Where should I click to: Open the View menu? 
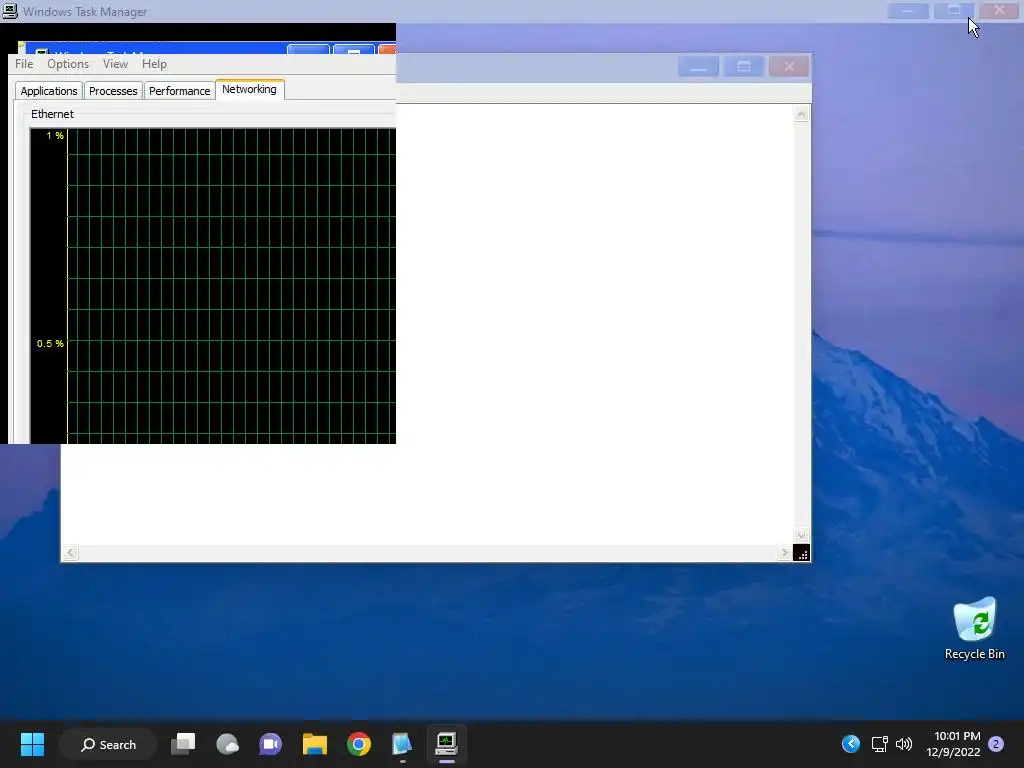pyautogui.click(x=115, y=64)
